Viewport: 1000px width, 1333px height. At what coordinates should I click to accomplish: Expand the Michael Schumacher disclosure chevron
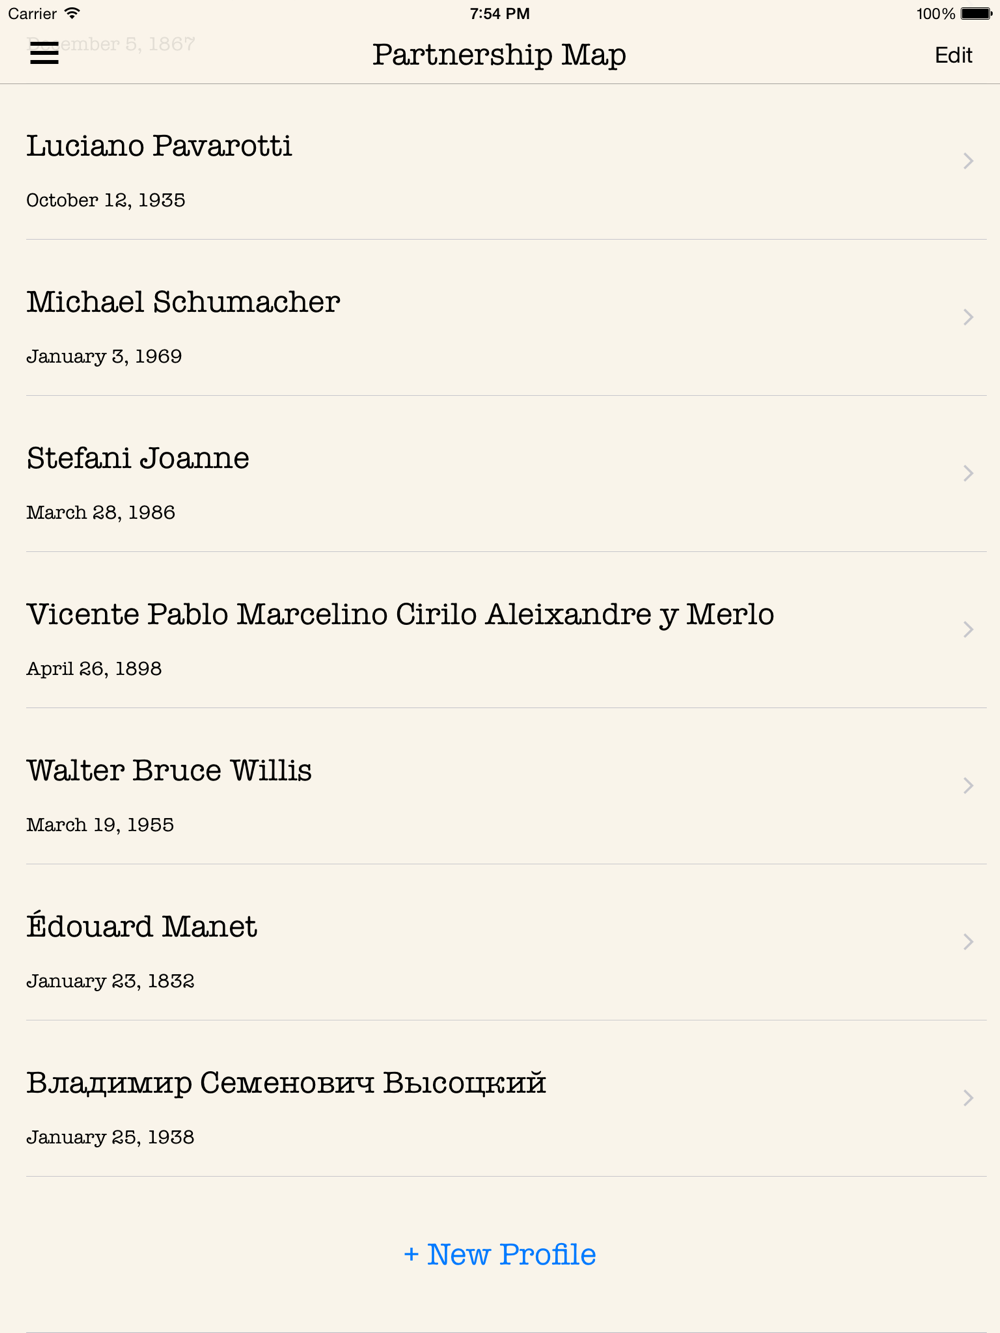(x=968, y=317)
